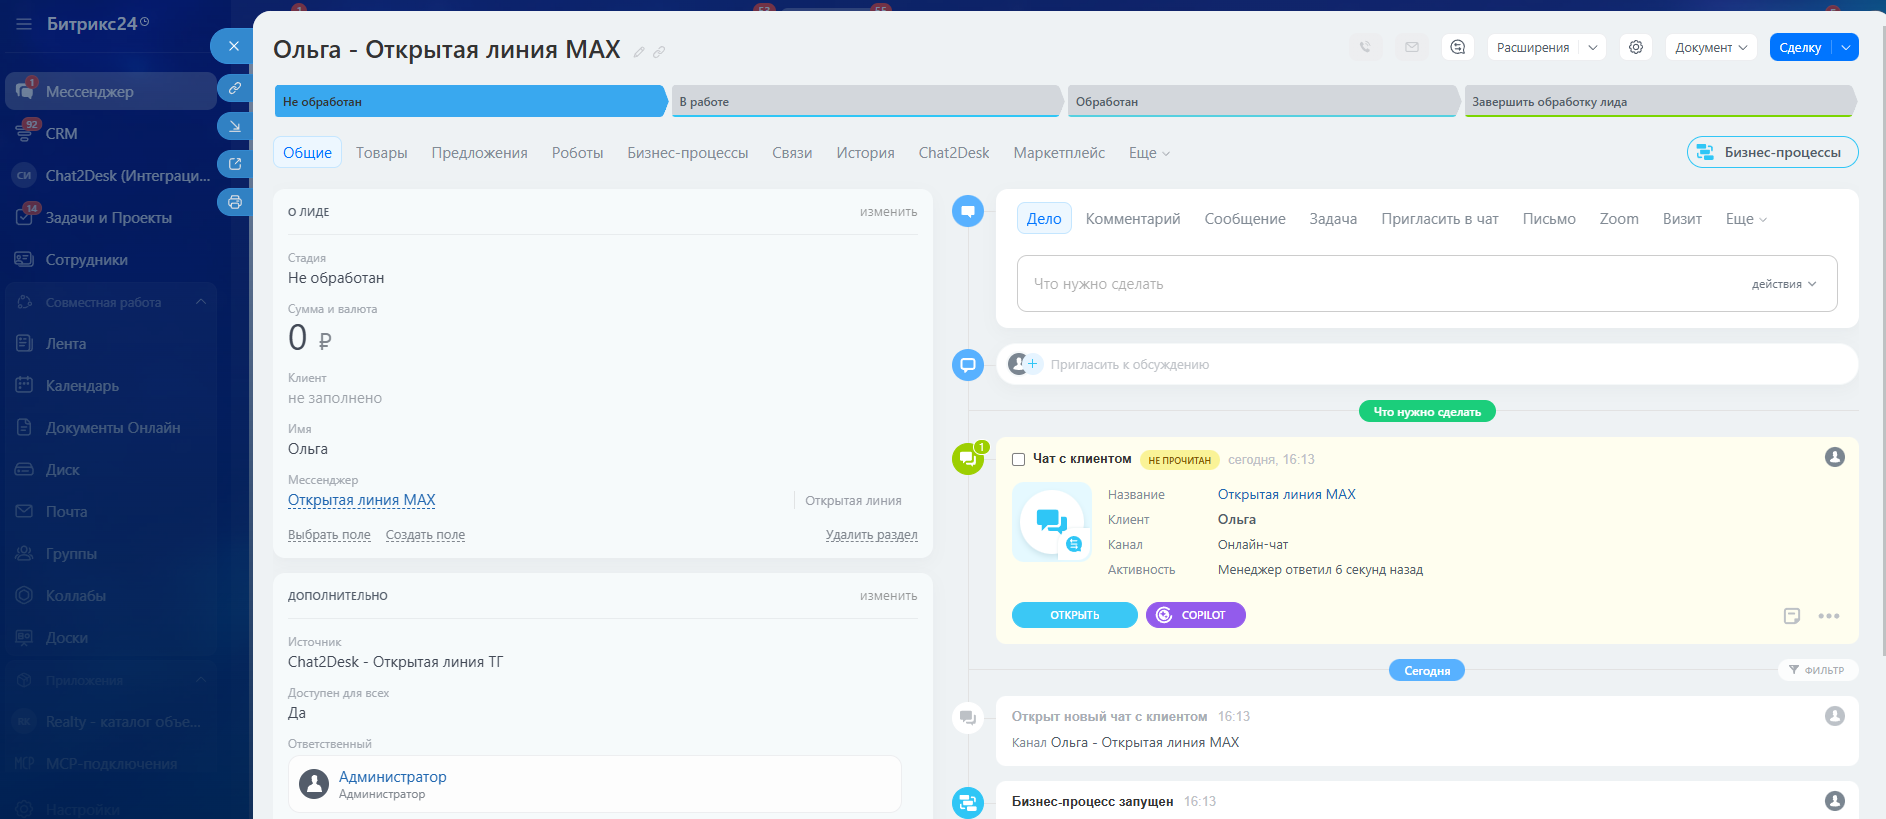Expand the Расширения dropdown arrow
1886x819 pixels.
1593,47
